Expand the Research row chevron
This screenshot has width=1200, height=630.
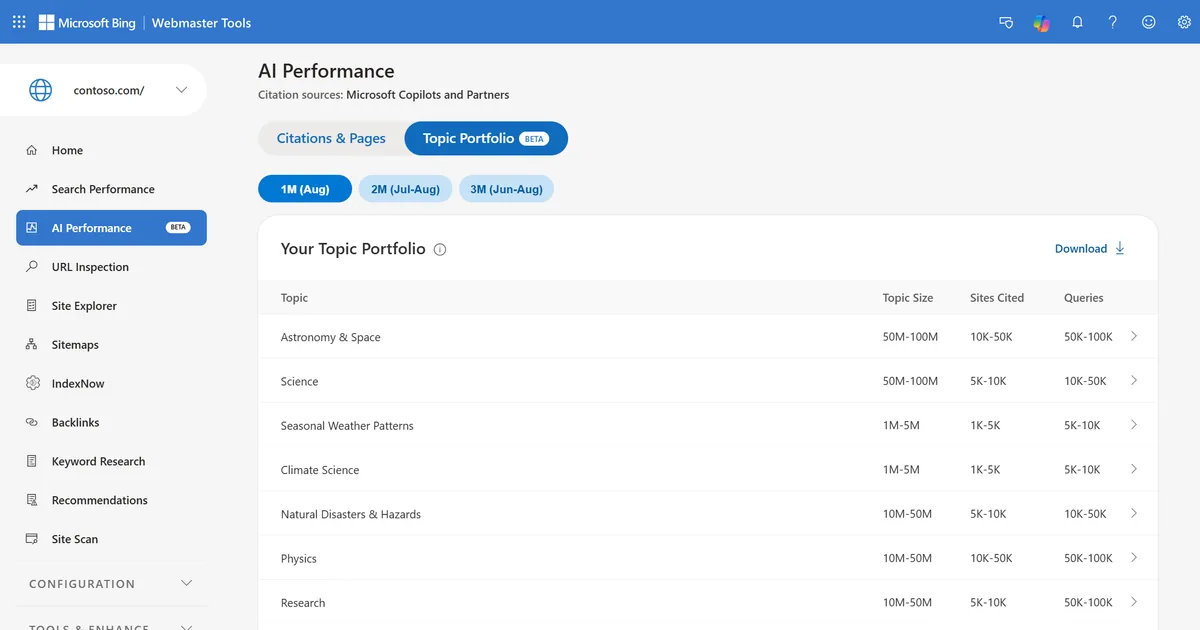[1134, 602]
